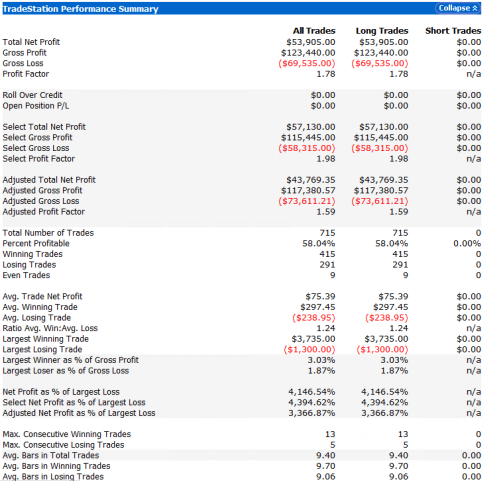Select All Trades value $3,735.00

tap(313, 339)
